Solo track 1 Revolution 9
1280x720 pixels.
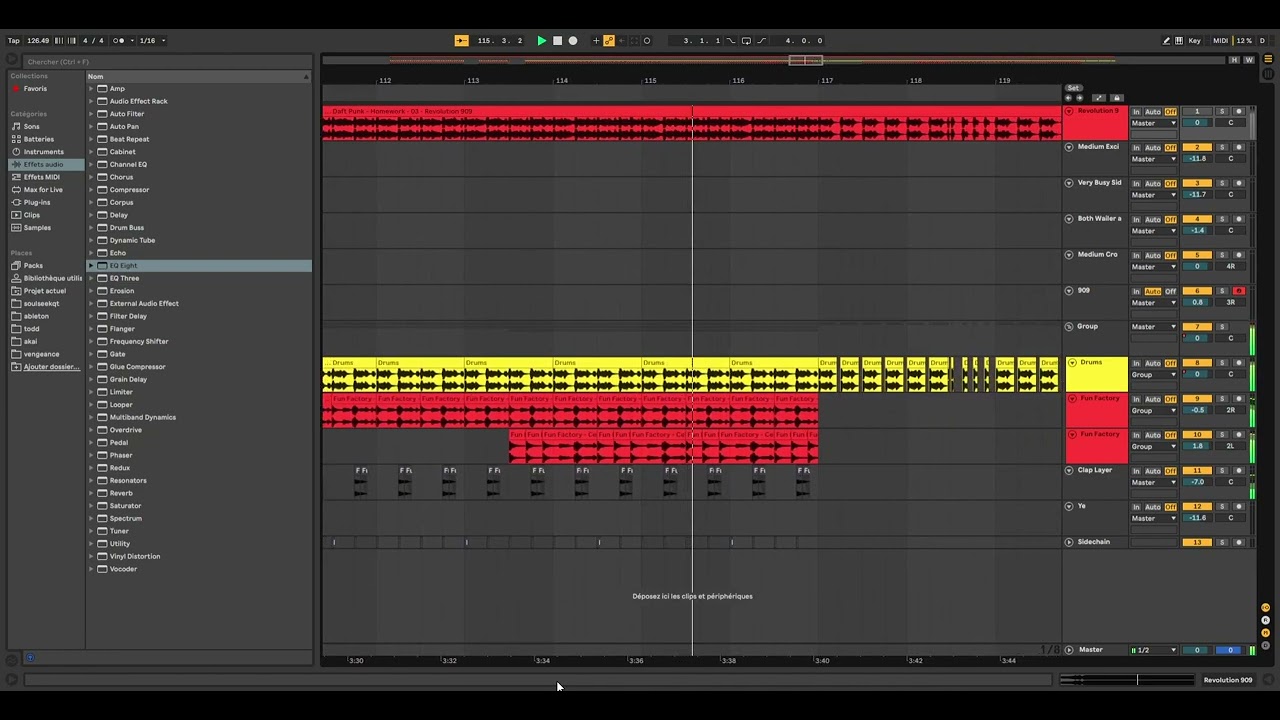1221,111
